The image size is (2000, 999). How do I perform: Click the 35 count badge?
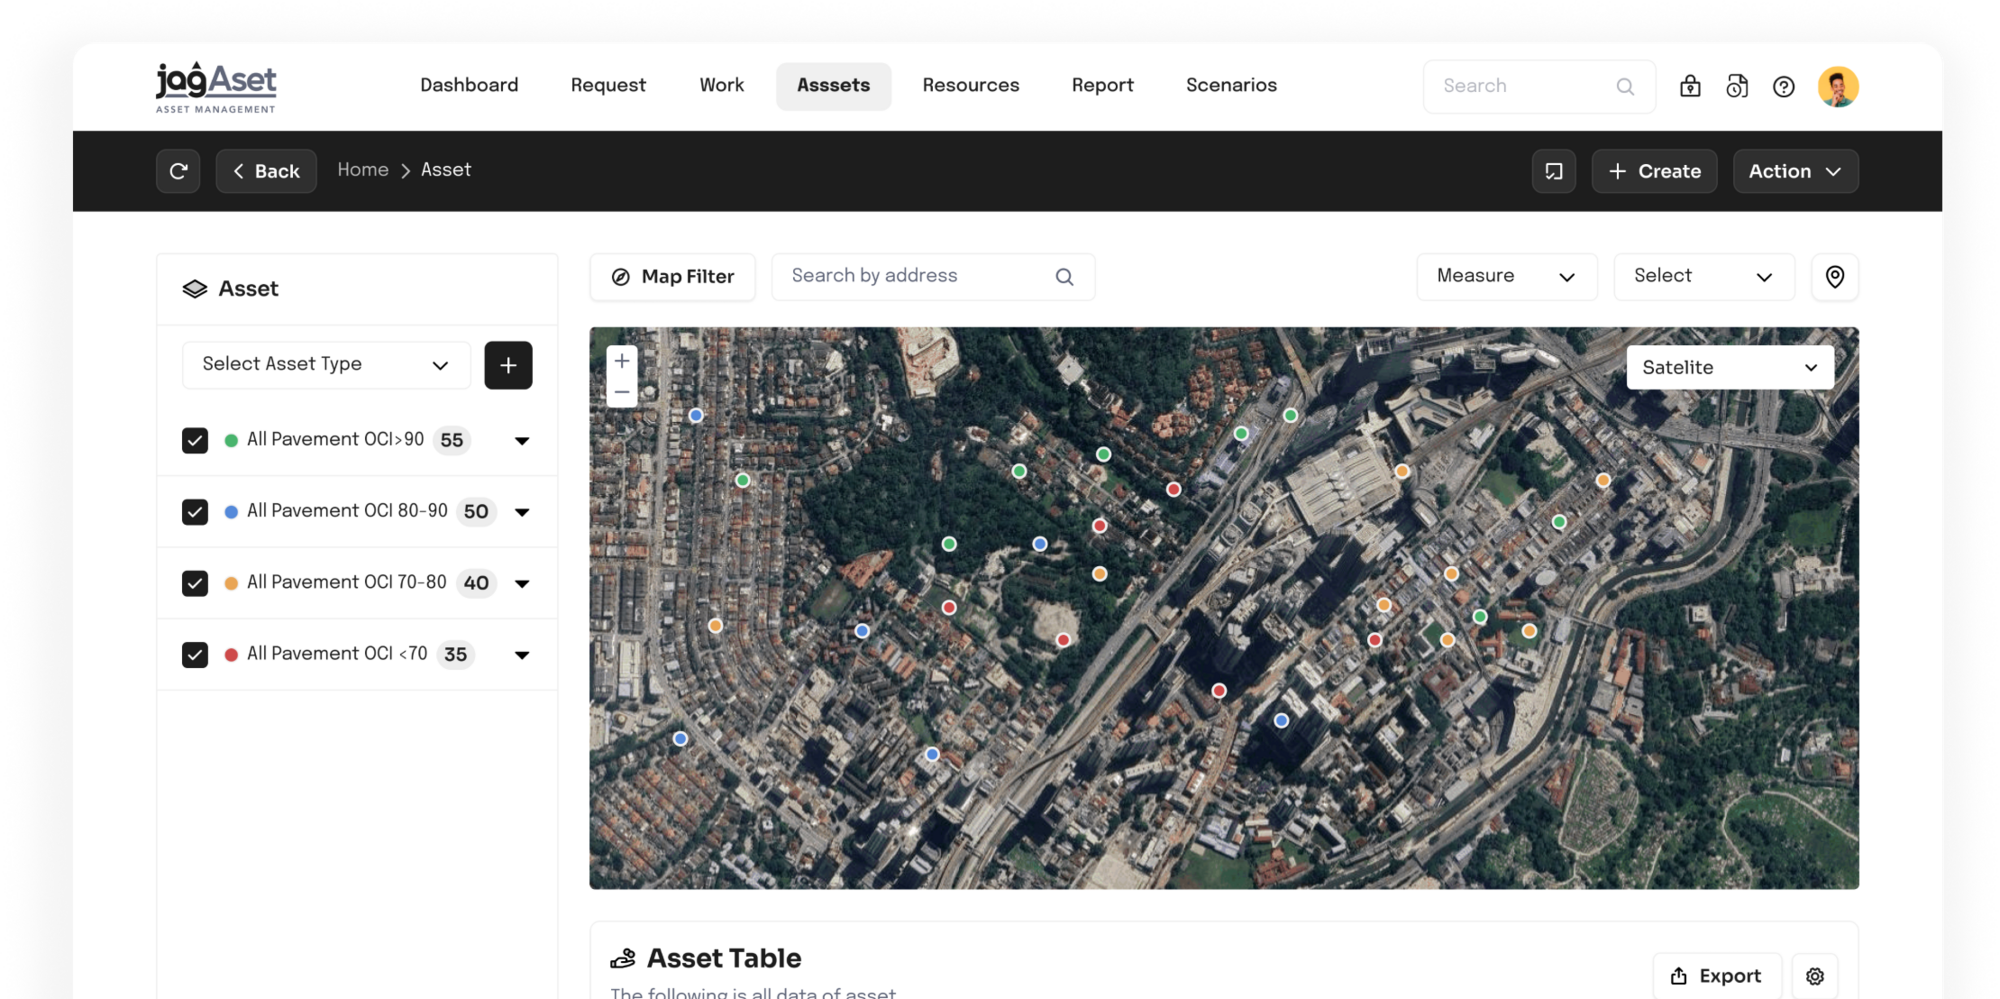click(455, 655)
